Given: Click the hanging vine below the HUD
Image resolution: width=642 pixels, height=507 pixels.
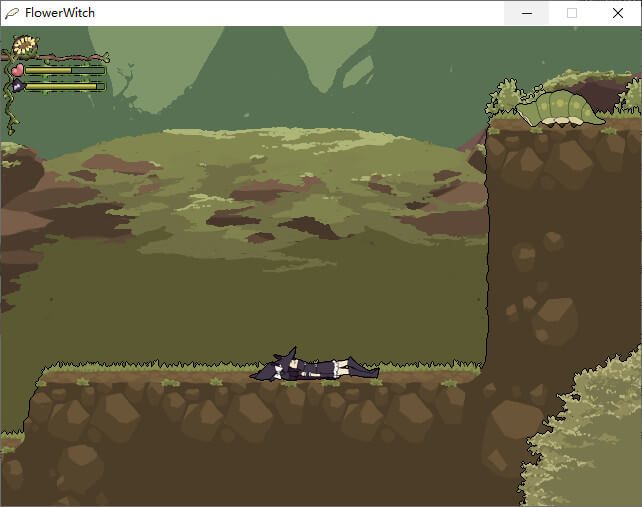Looking at the screenshot, I should 12,115.
